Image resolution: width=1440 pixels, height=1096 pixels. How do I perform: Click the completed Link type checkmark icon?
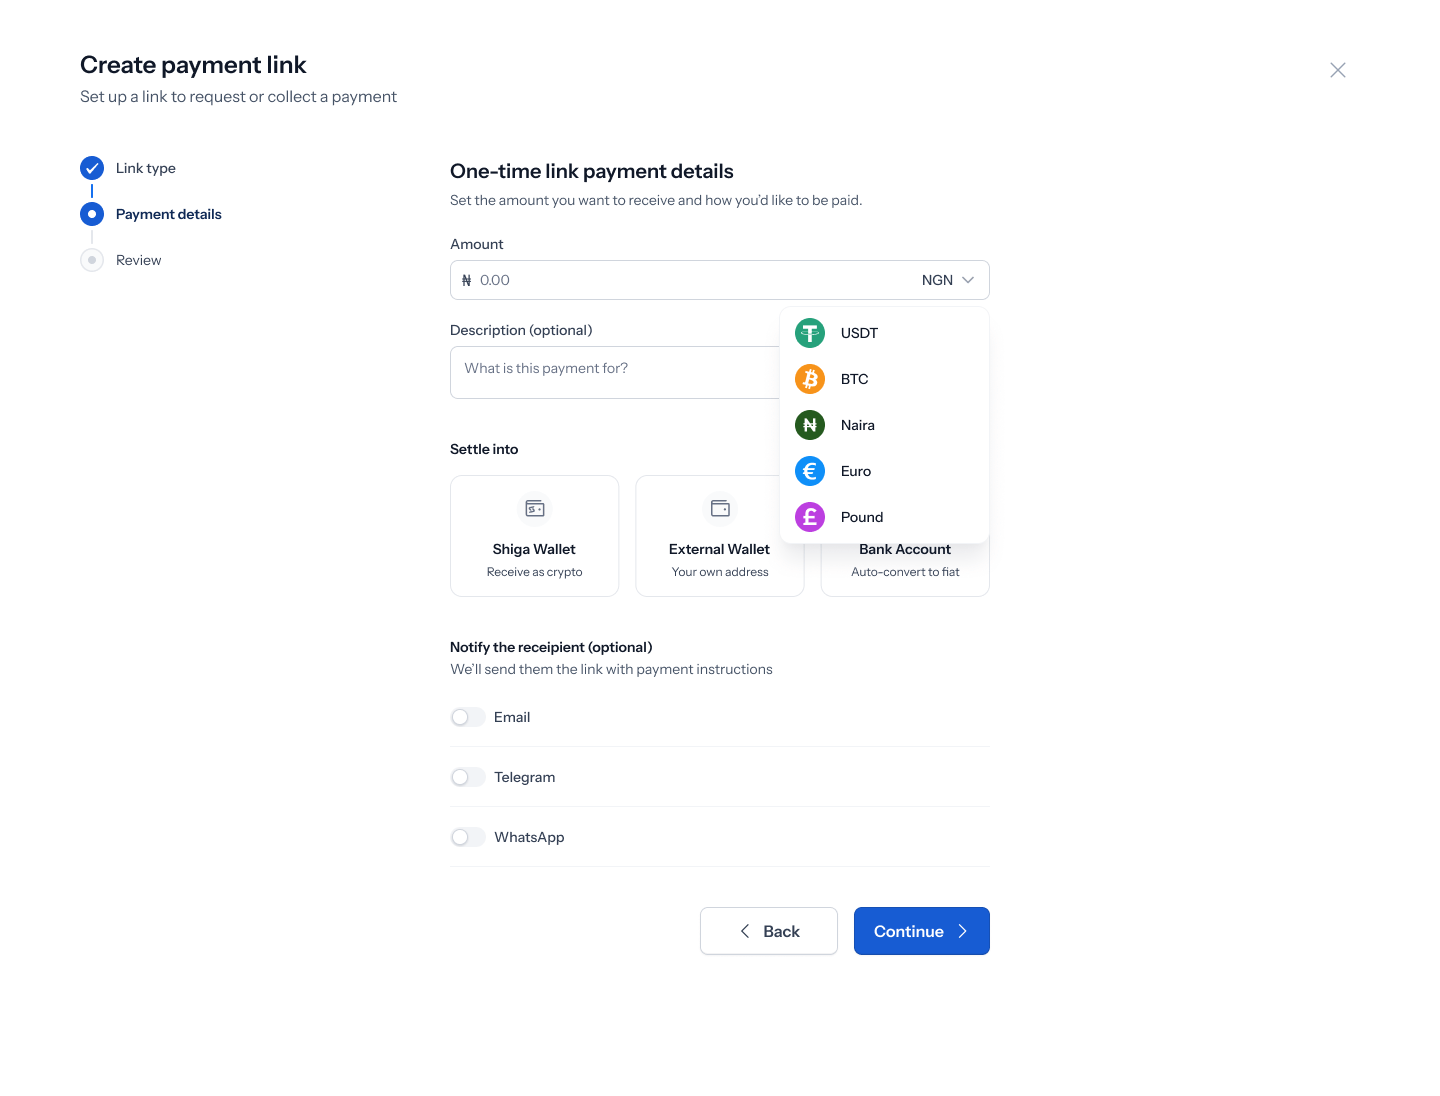[x=92, y=168]
